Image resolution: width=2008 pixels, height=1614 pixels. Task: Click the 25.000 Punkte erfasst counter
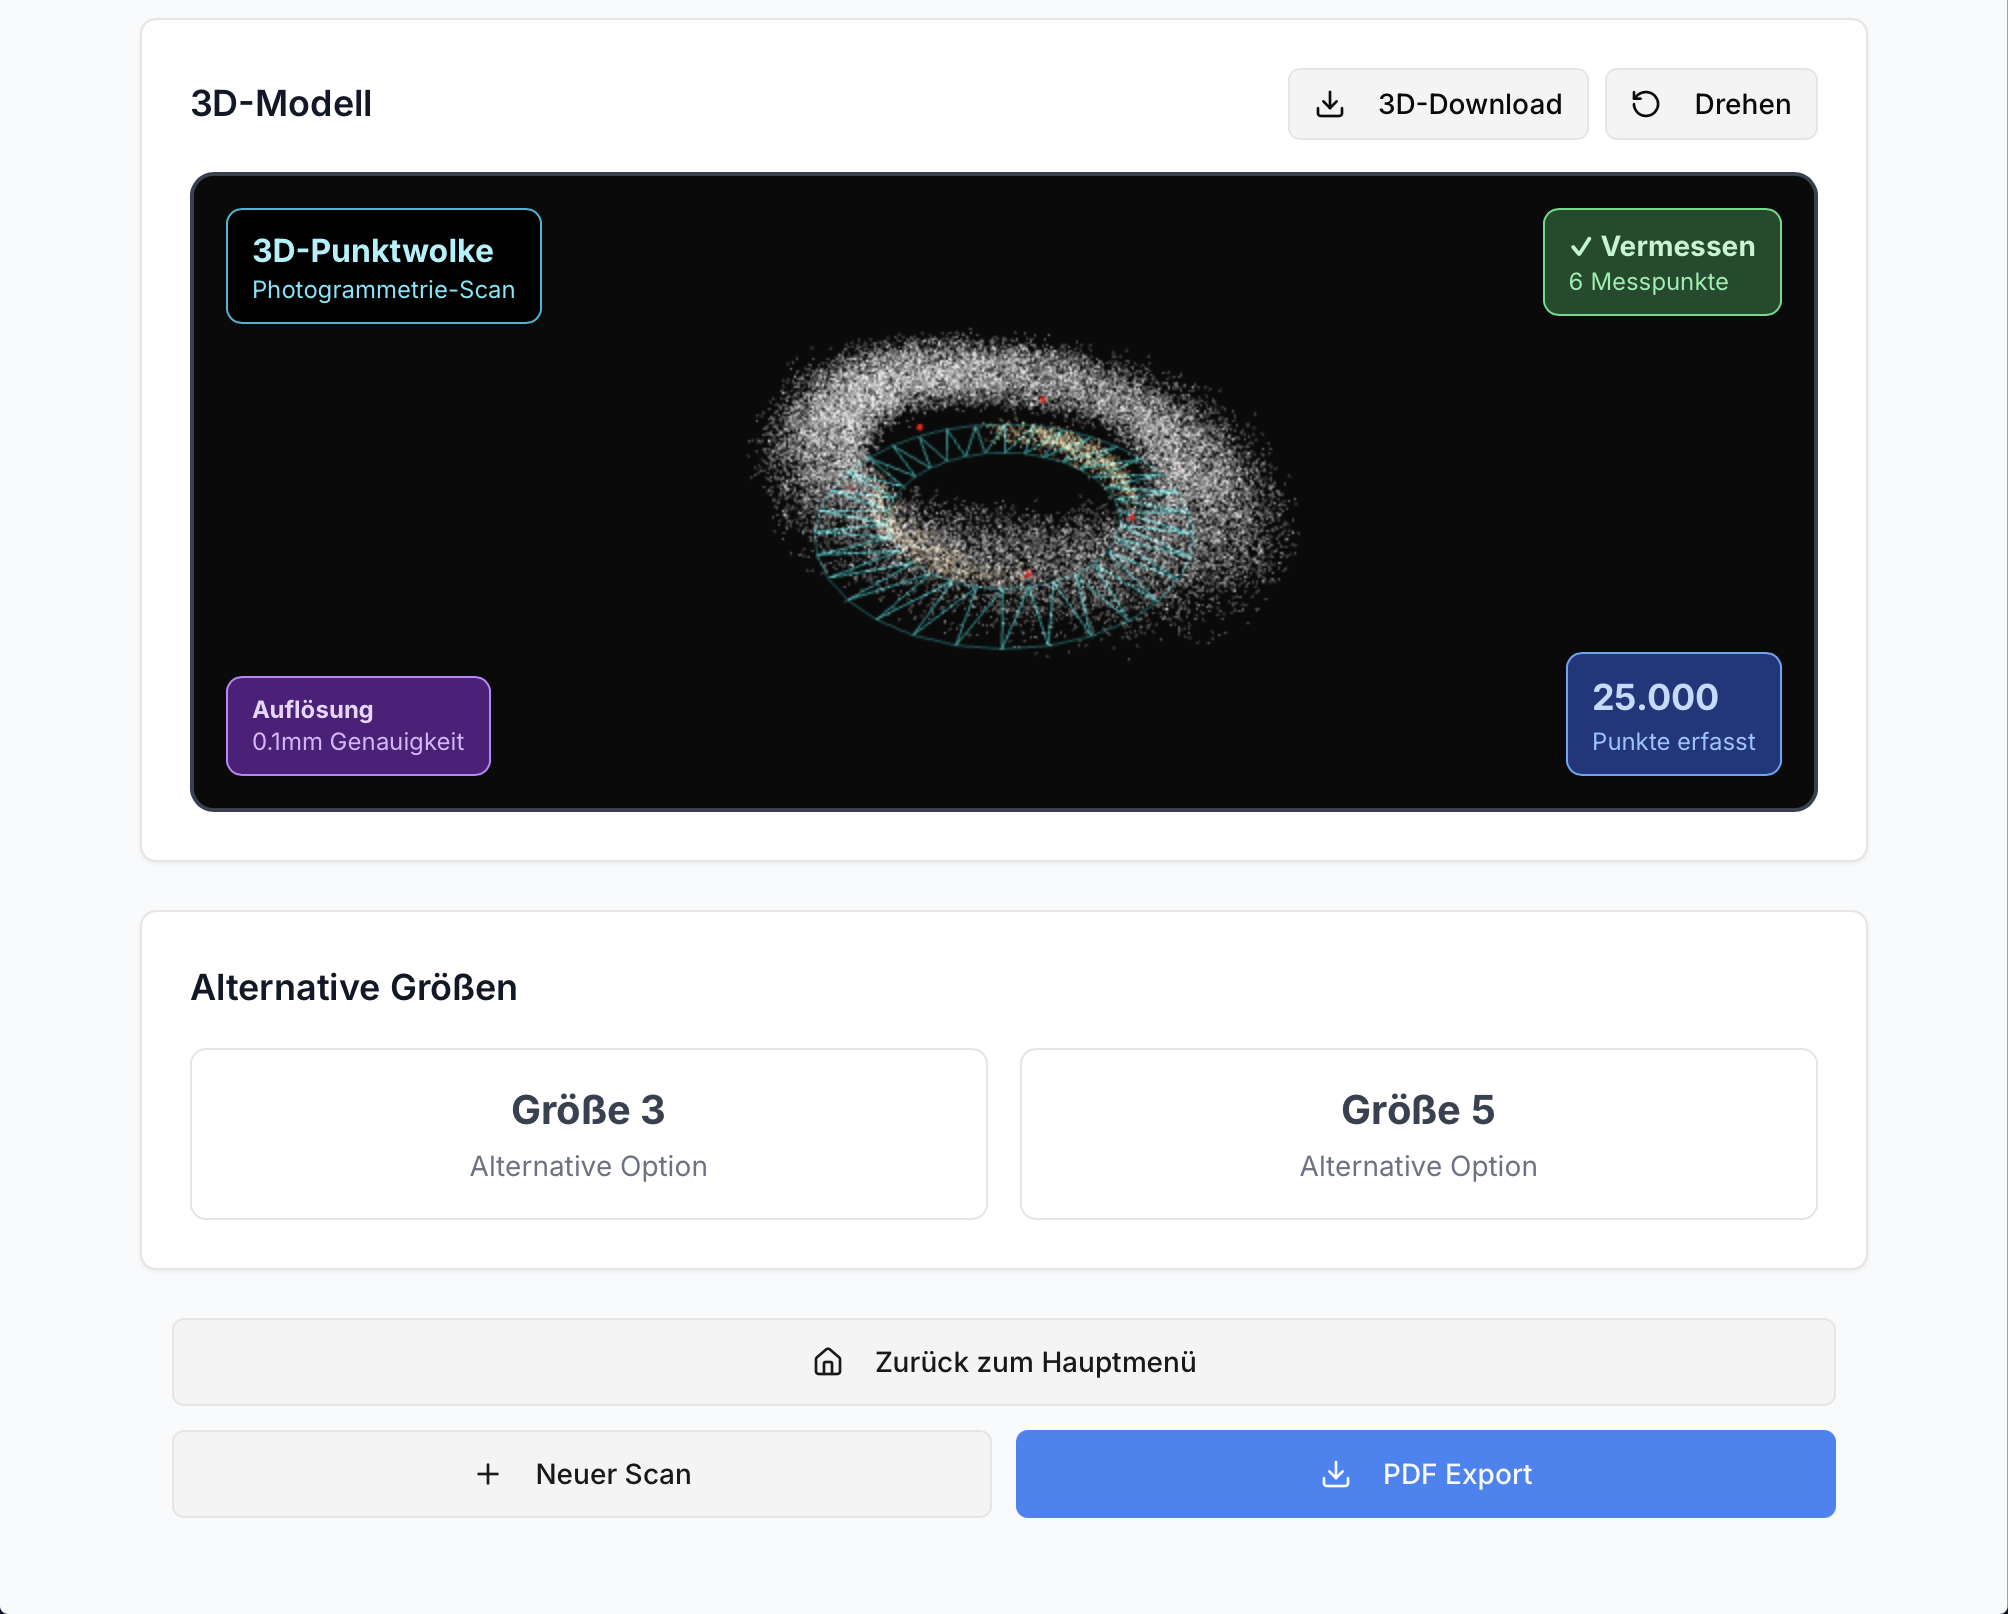pos(1673,714)
